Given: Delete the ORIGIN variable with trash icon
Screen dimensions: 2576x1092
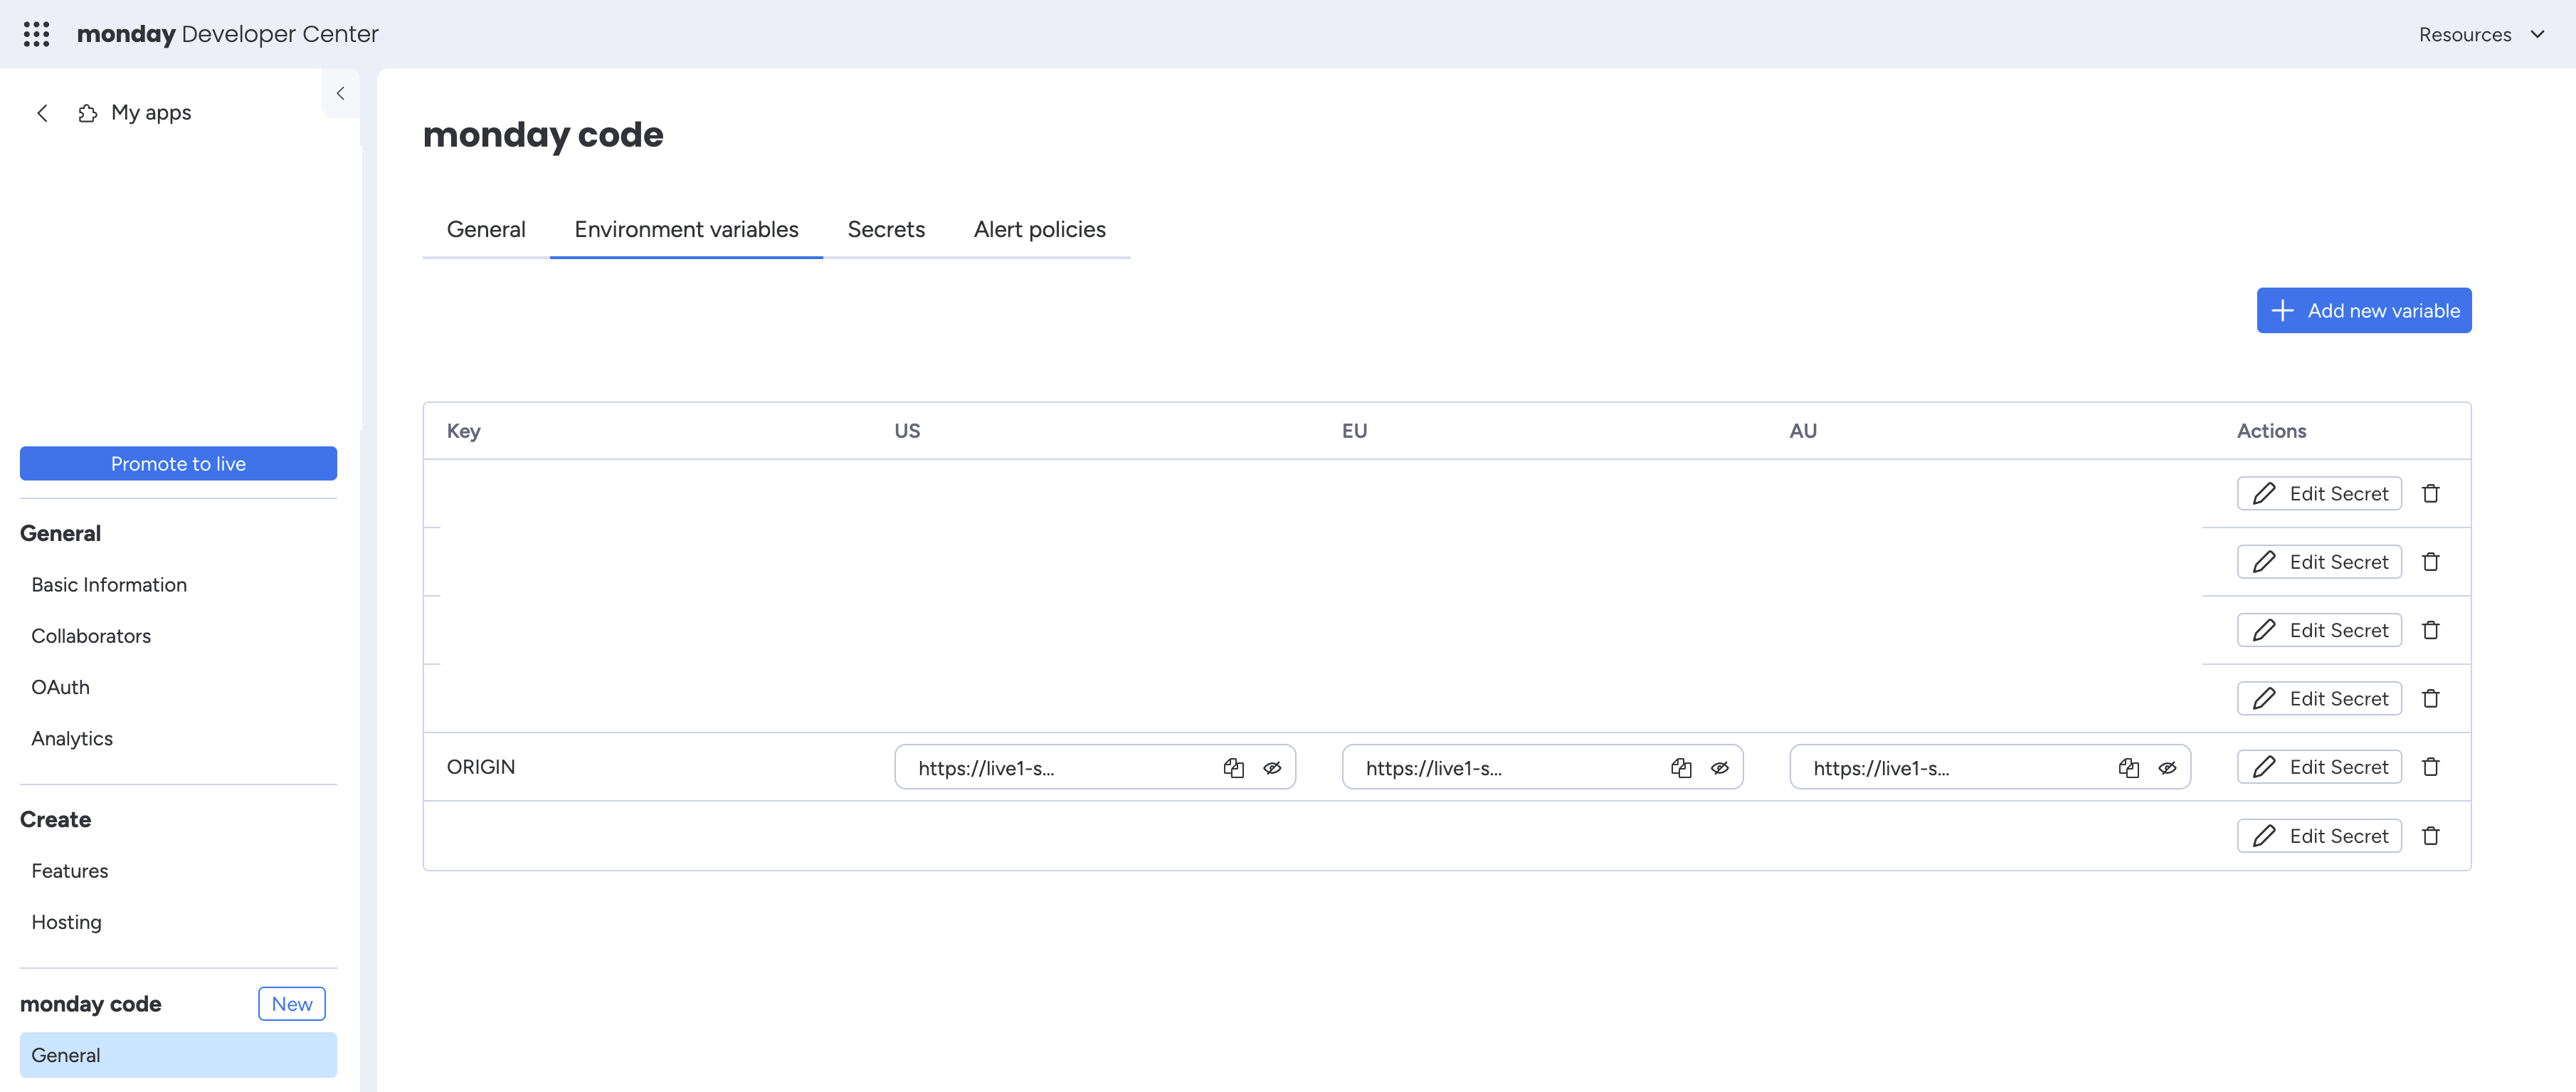Looking at the screenshot, I should tap(2431, 767).
